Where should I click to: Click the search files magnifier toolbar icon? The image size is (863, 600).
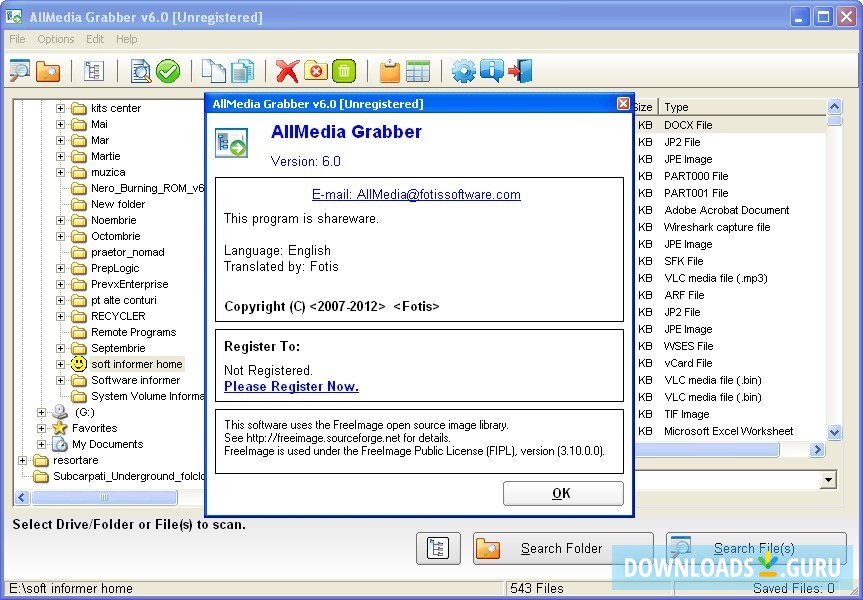(20, 71)
